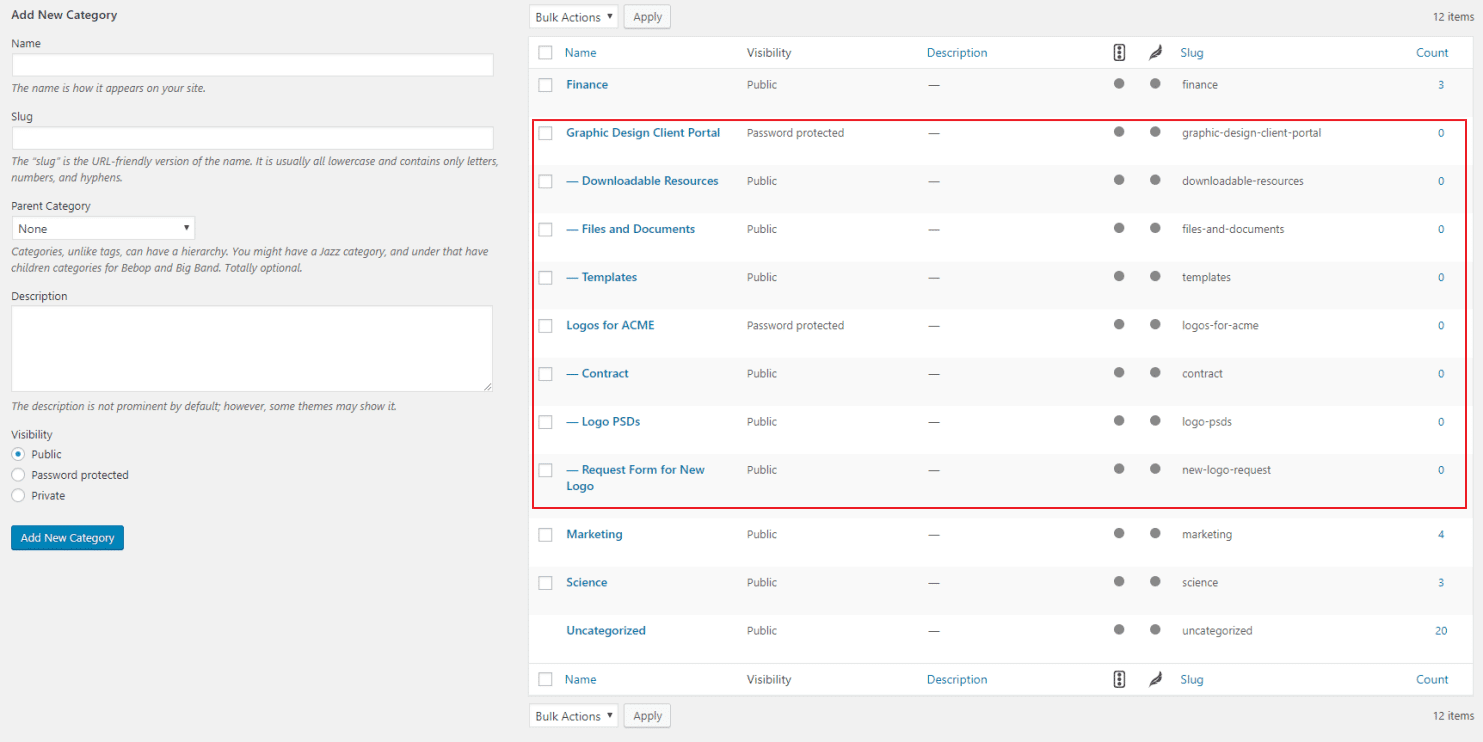Viewport: 1483px width, 742px height.
Task: Click the Add New Category button
Action: [66, 537]
